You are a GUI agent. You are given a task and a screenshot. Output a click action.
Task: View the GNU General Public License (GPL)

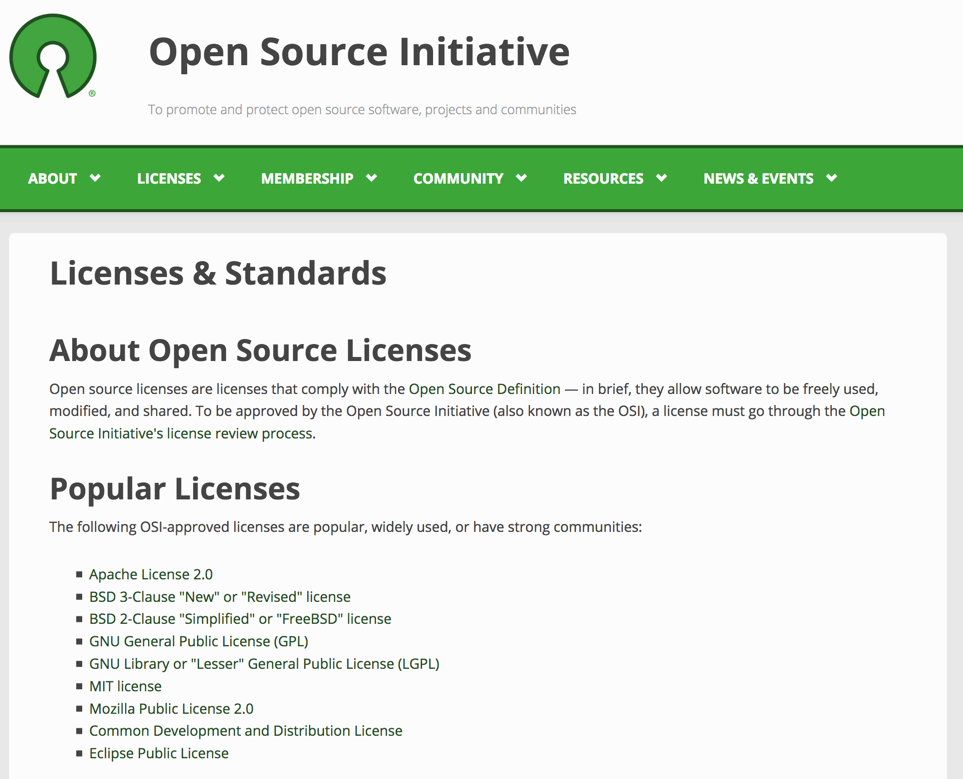point(198,641)
